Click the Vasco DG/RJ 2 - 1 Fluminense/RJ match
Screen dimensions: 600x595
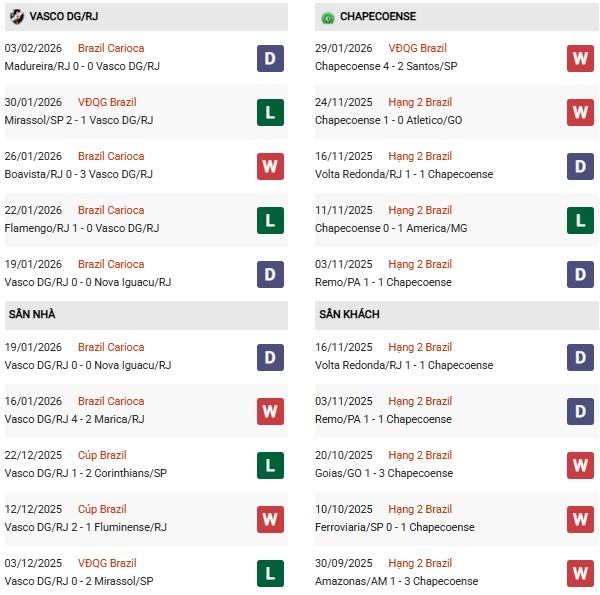(x=88, y=527)
